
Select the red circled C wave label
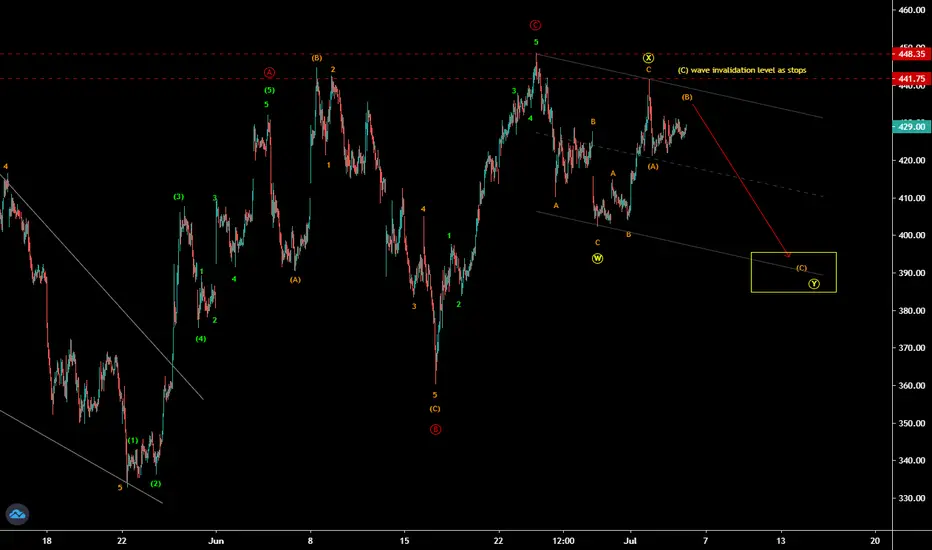(535, 25)
